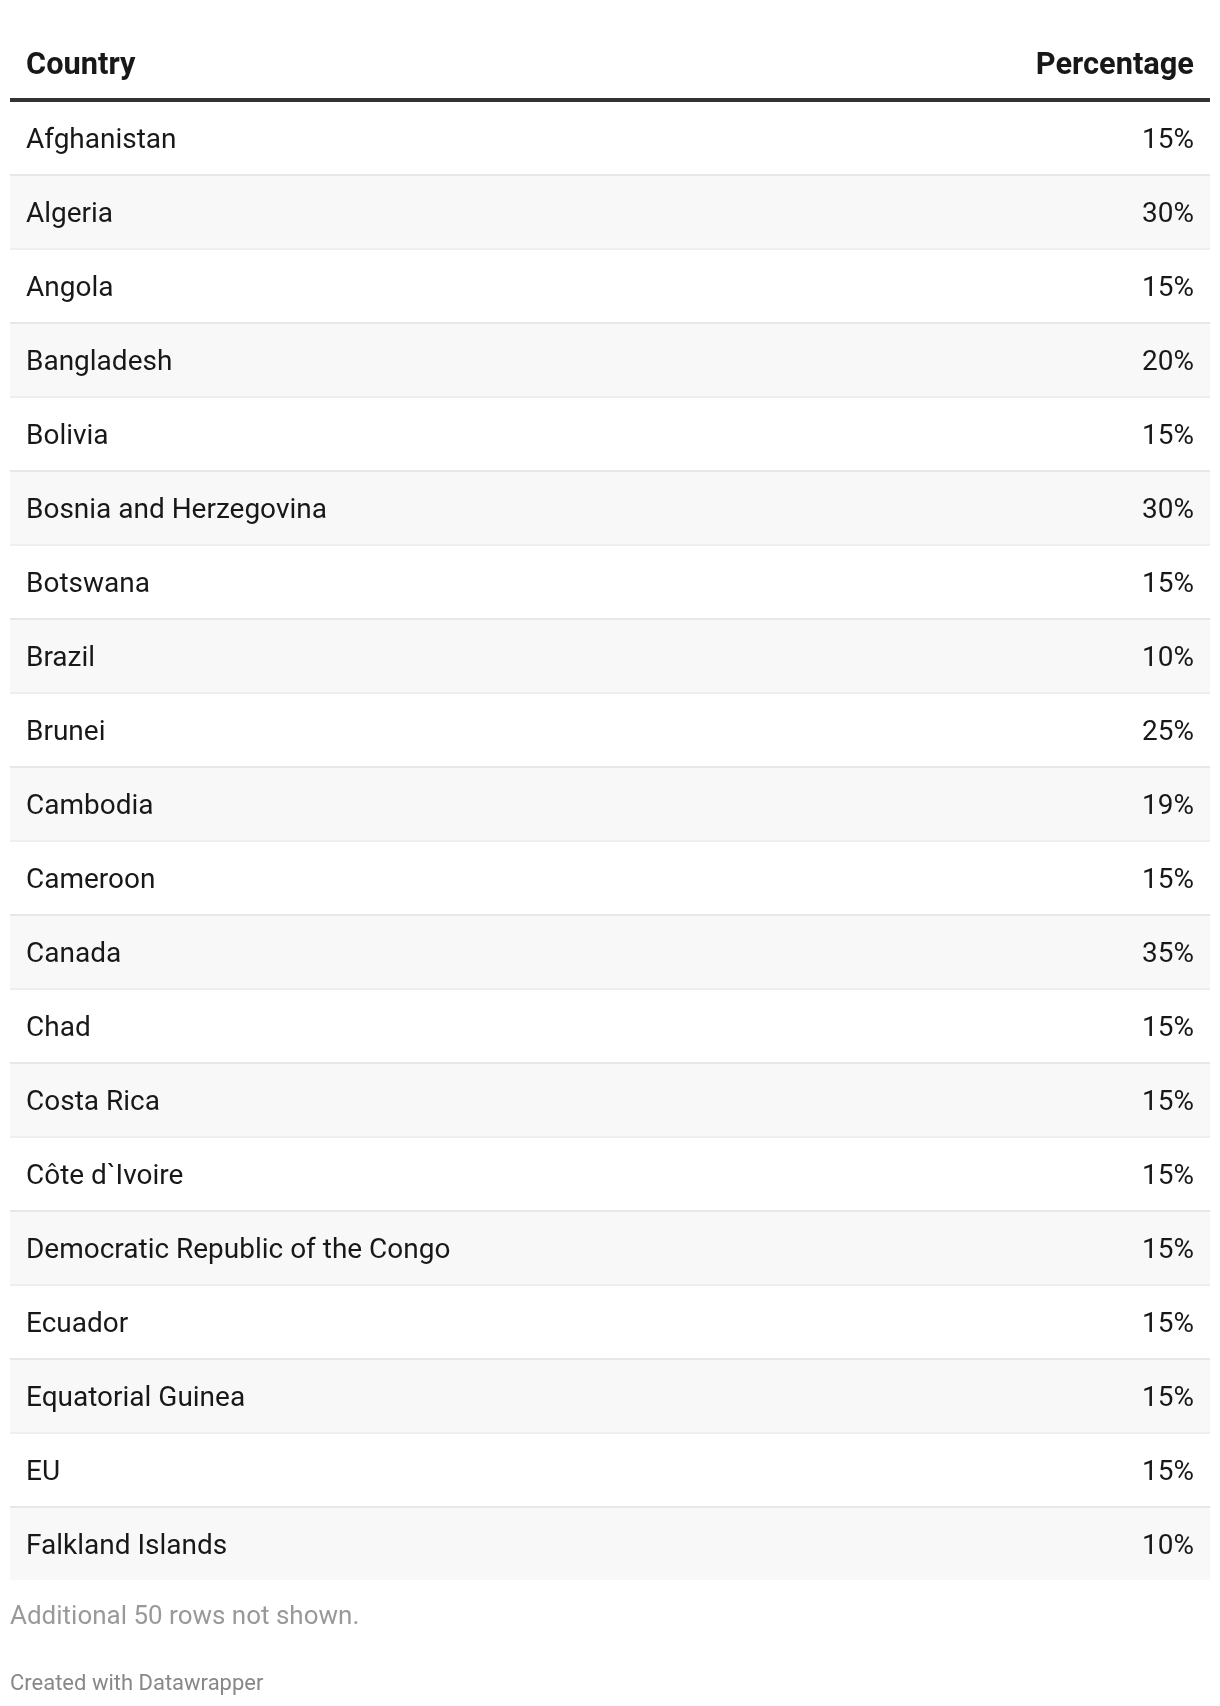Click Algeria's 30% percentage value

click(x=1167, y=213)
